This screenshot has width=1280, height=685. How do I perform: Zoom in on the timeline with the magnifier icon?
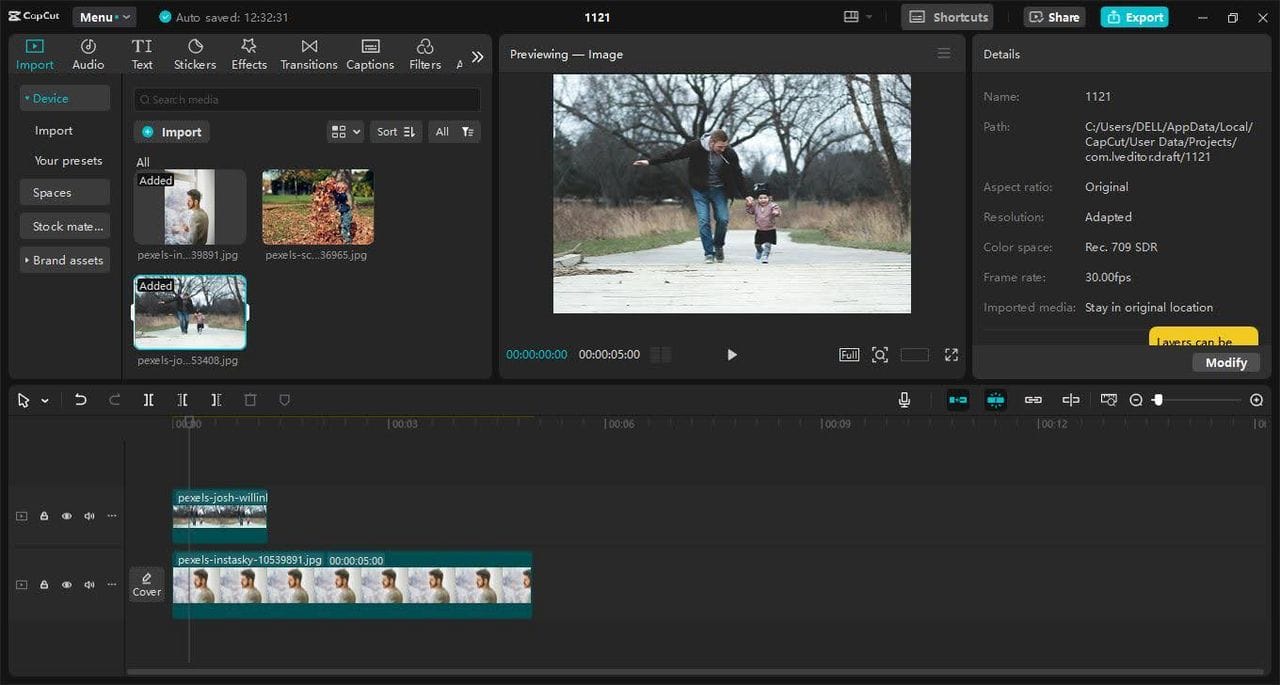click(x=1256, y=399)
